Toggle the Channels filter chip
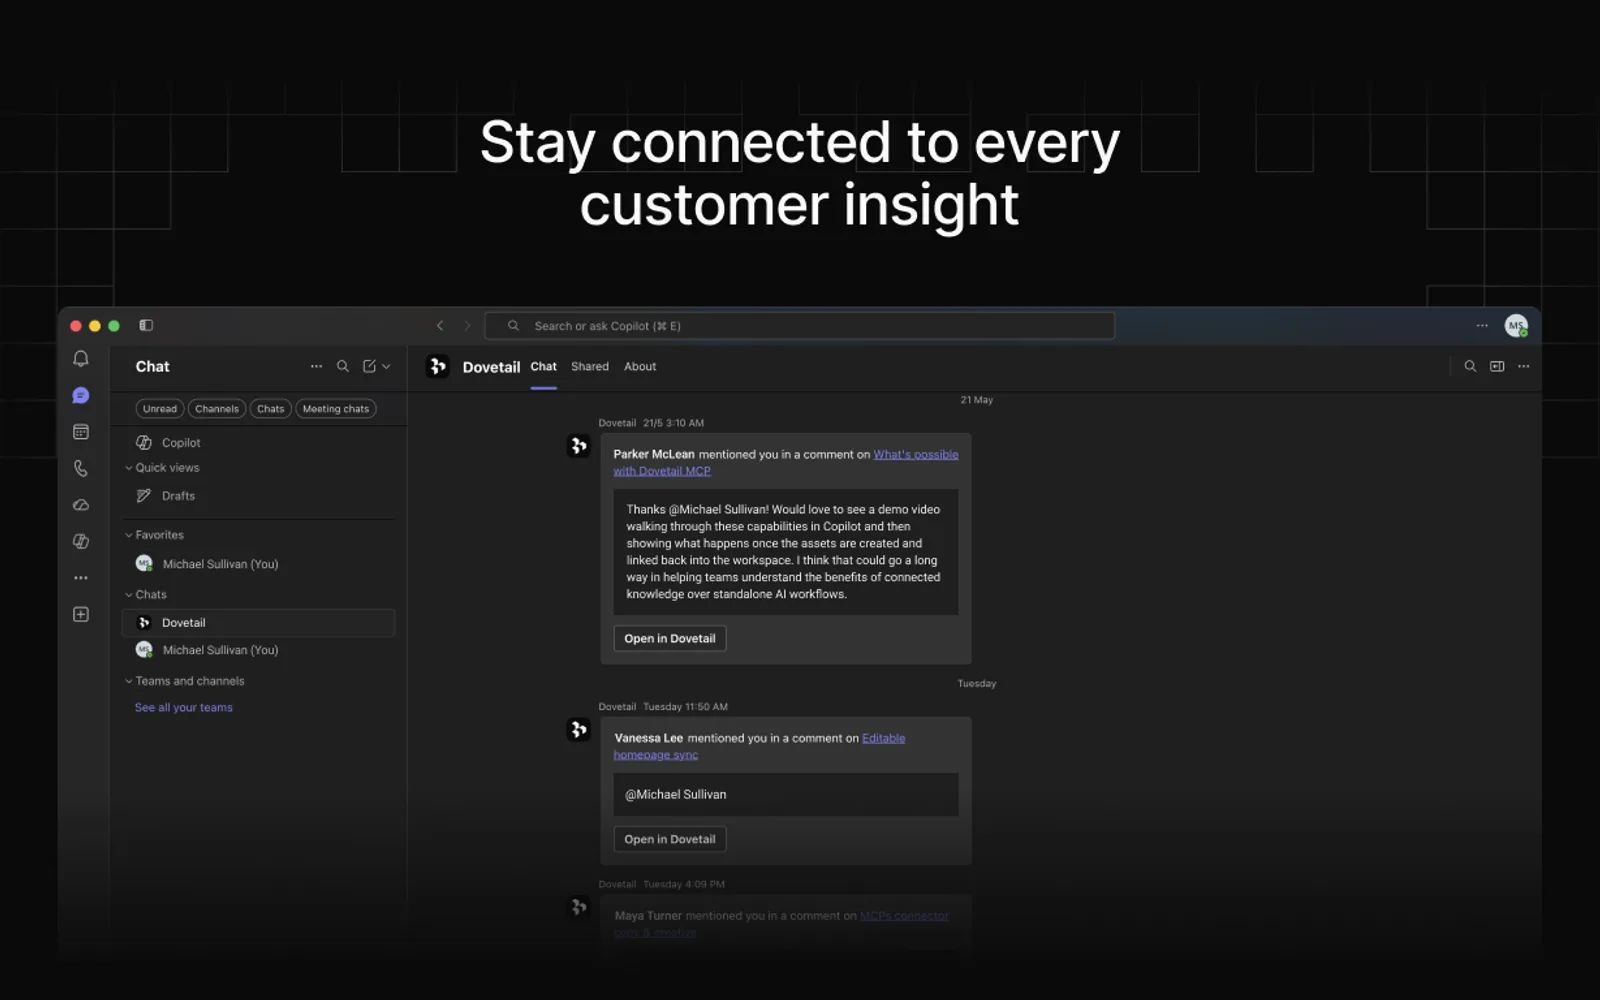Screen dimensions: 1600x1000 217,409
